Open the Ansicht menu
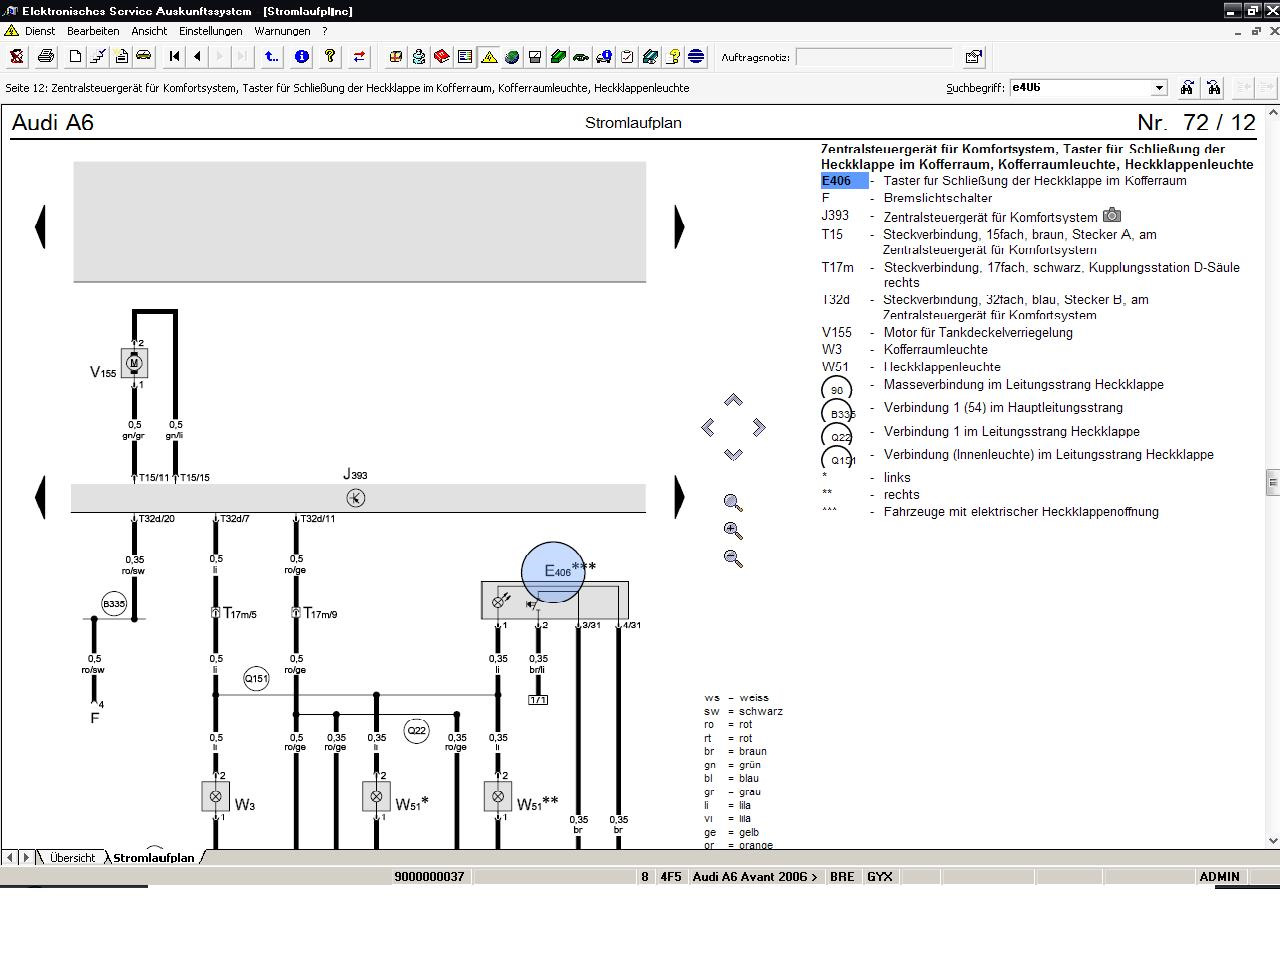1280x960 pixels. pyautogui.click(x=149, y=31)
